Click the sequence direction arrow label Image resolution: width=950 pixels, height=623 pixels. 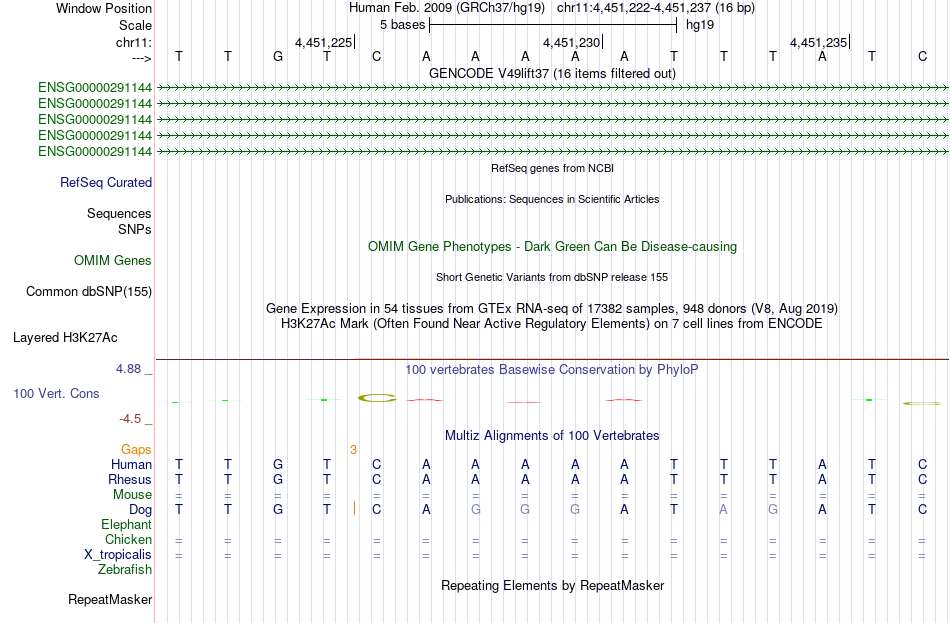point(141,58)
